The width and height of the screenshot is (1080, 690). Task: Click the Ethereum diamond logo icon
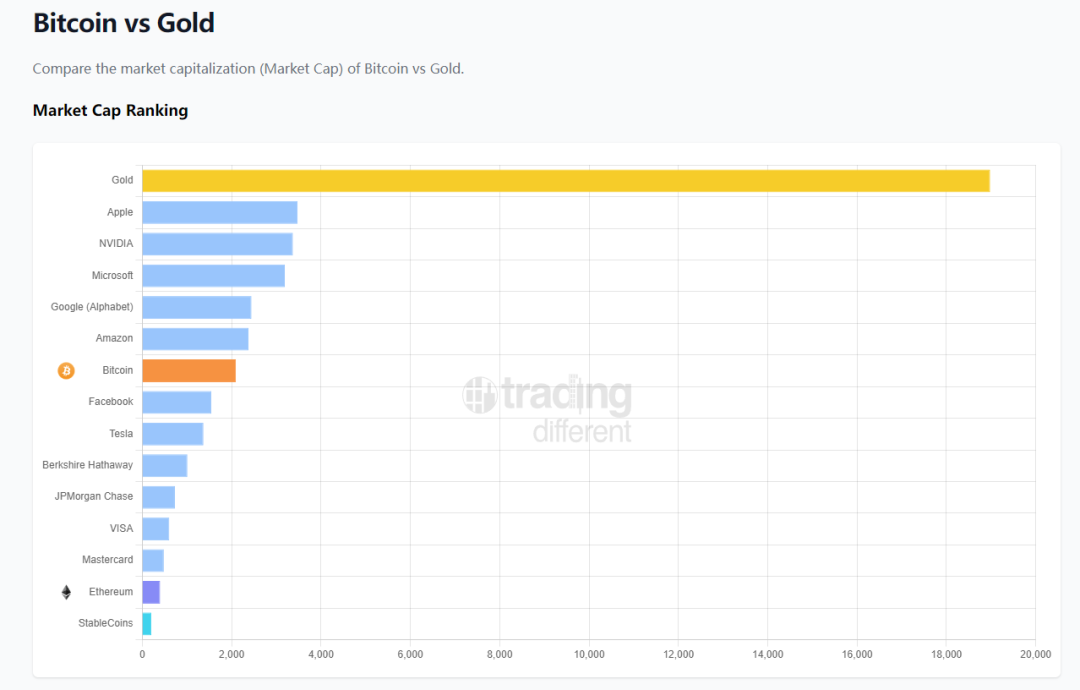coord(66,592)
